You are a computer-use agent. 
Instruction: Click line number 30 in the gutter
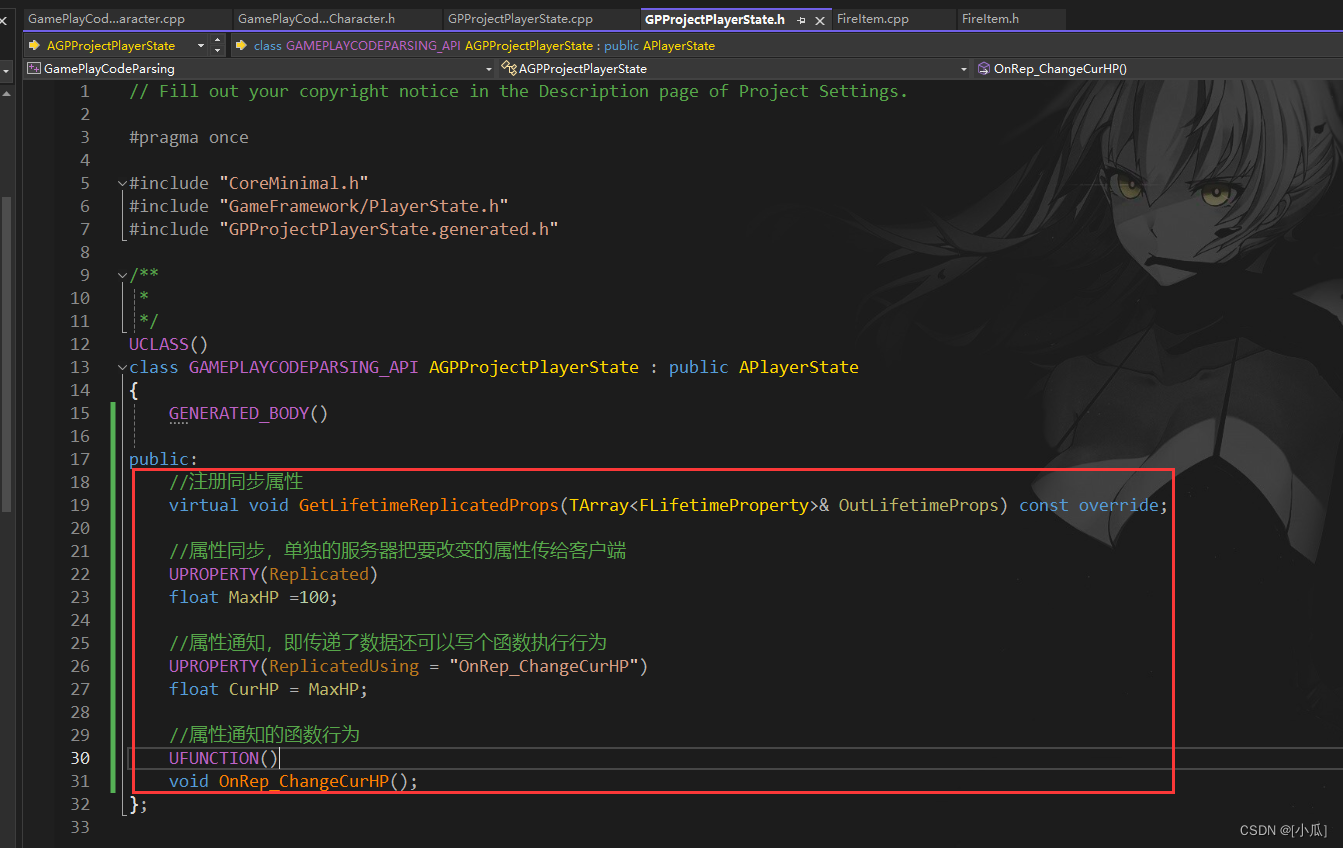tap(79, 758)
